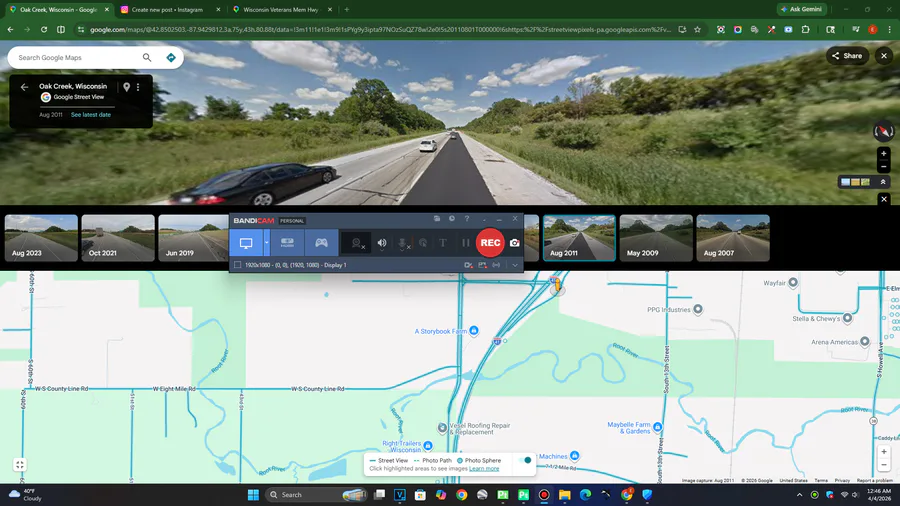The image size is (900, 506).
Task: Open Windows Start menu
Action: pos(253,495)
